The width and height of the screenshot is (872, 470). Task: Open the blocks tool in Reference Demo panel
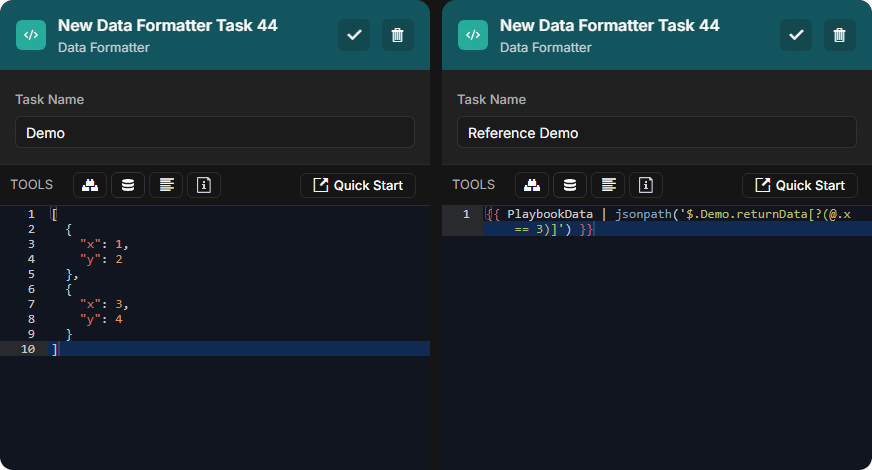(532, 185)
